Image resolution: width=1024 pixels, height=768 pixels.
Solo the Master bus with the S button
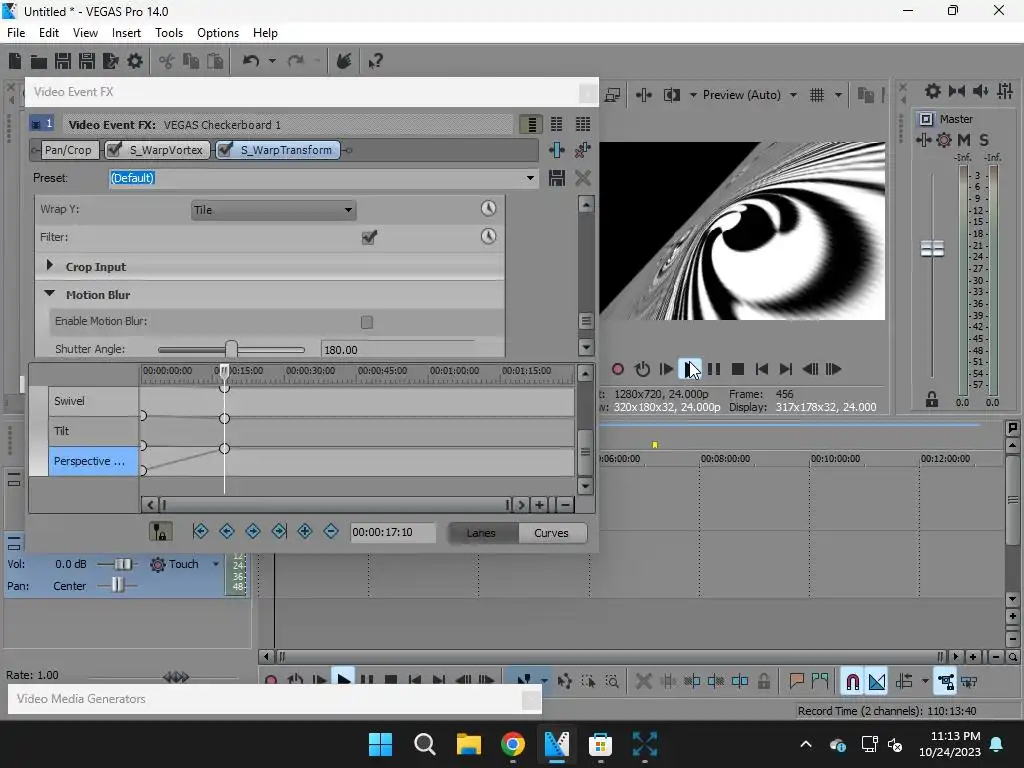click(984, 140)
